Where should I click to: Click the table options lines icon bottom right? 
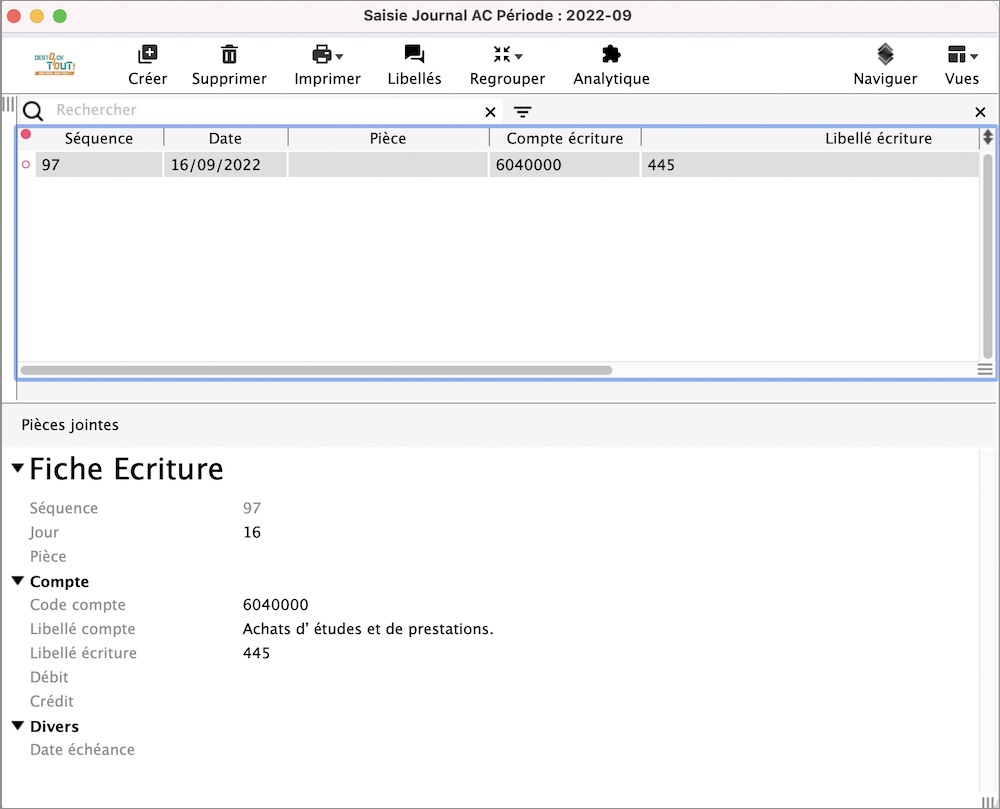(x=985, y=370)
